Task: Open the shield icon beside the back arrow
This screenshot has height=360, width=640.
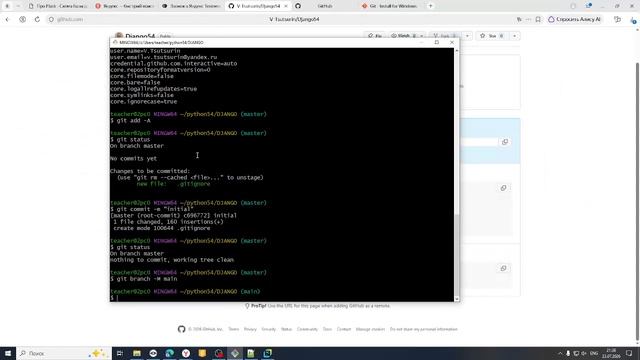Action: tap(22, 19)
